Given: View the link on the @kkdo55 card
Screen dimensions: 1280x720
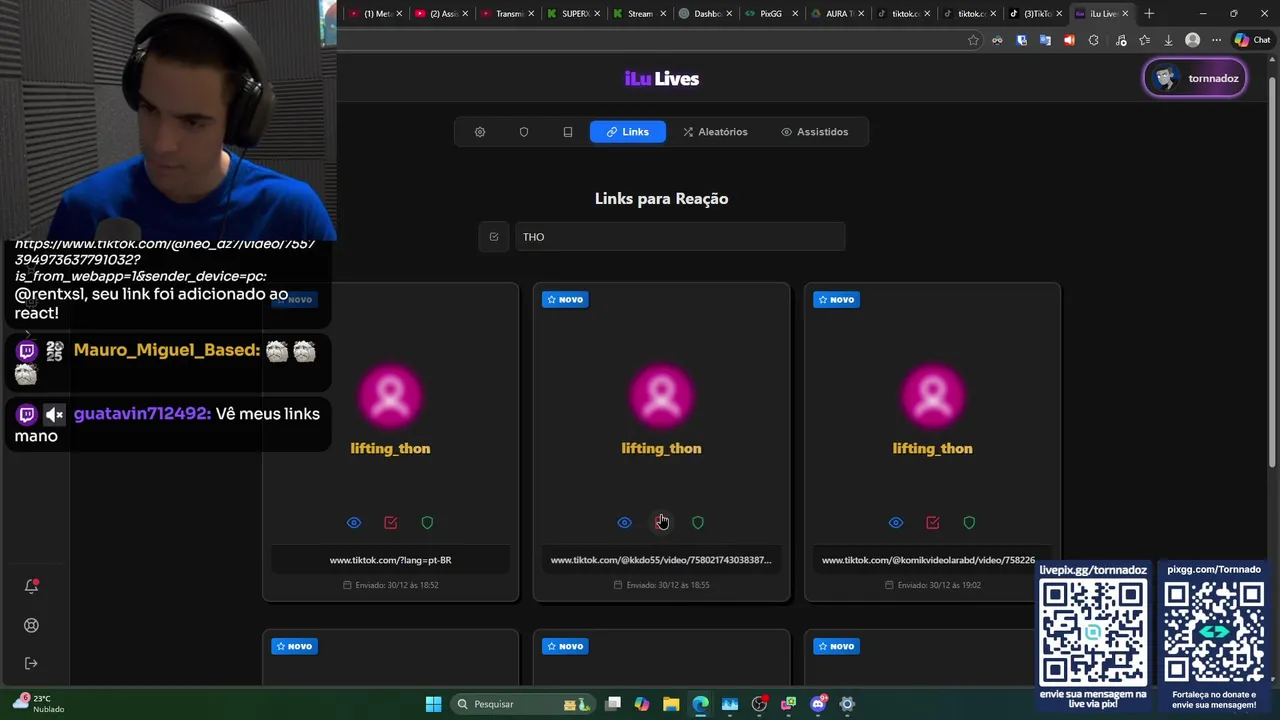Looking at the screenshot, I should click(x=625, y=523).
